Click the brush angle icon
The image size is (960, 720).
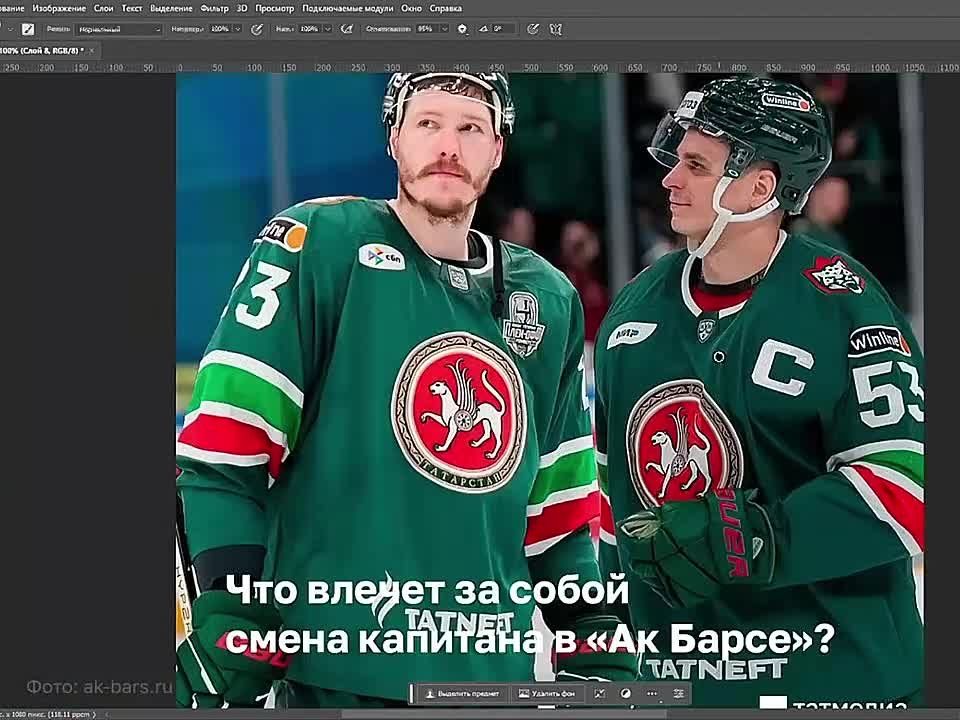483,29
